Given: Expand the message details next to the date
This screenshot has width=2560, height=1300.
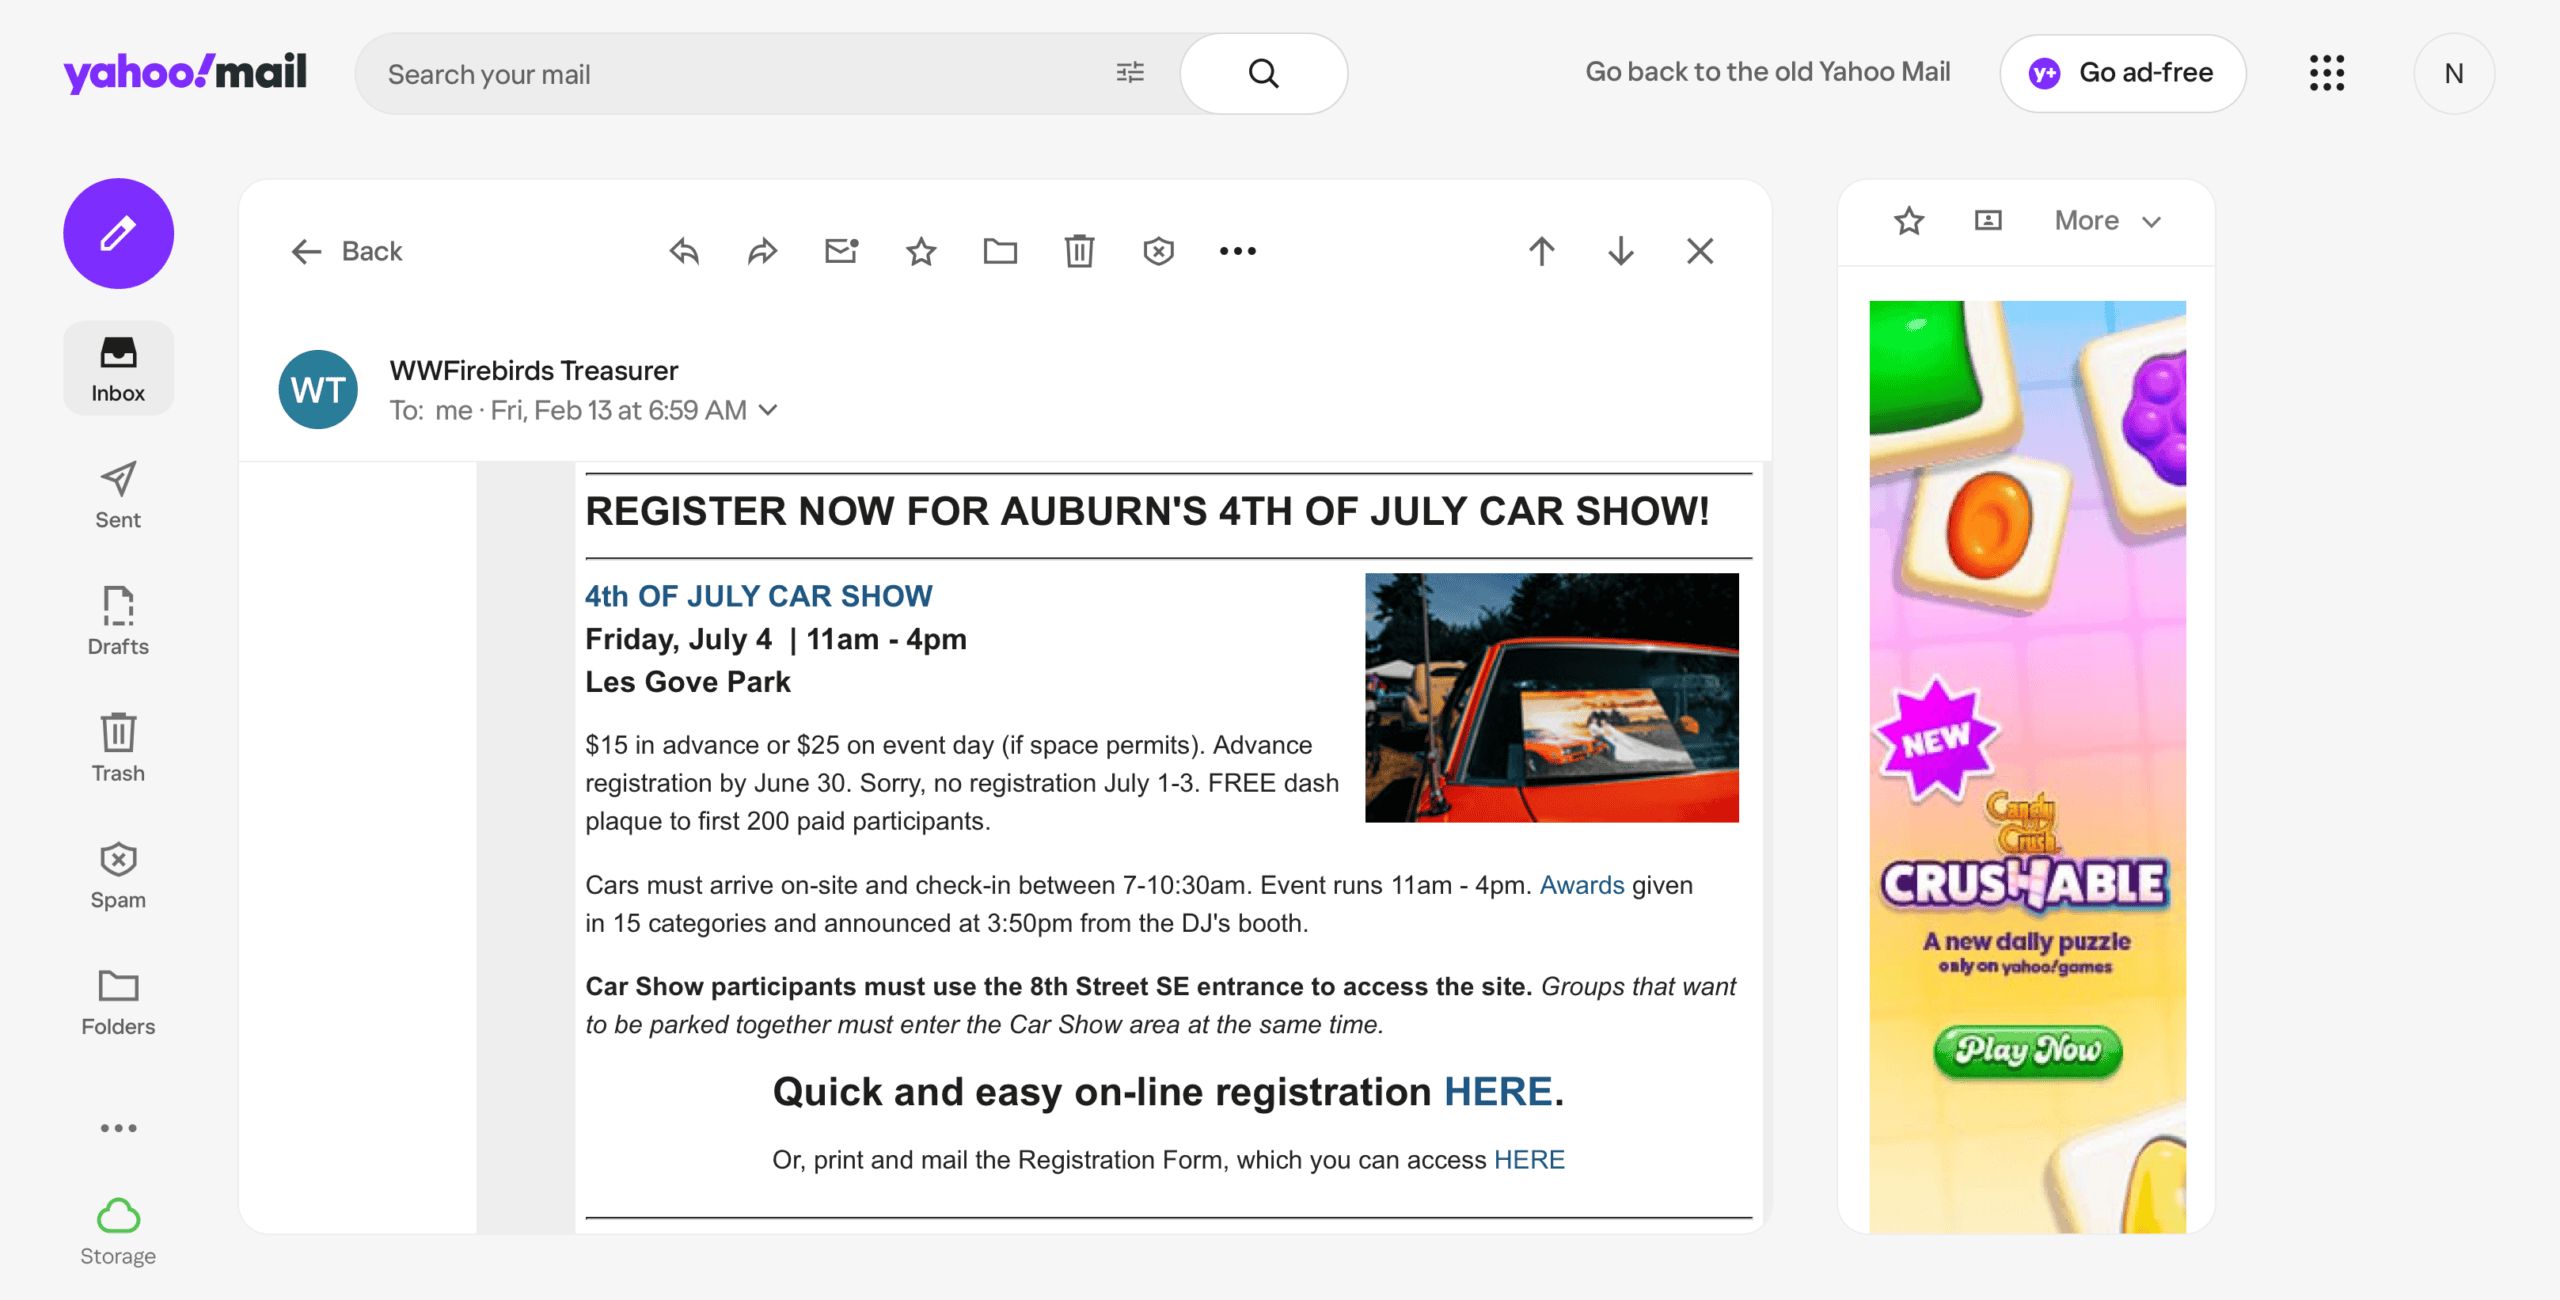Looking at the screenshot, I should coord(768,410).
